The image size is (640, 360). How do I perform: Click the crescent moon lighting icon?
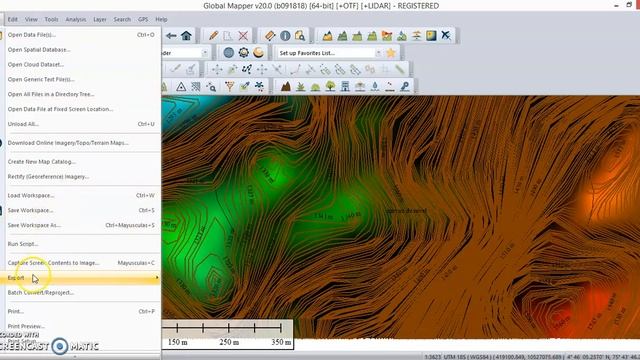258,53
